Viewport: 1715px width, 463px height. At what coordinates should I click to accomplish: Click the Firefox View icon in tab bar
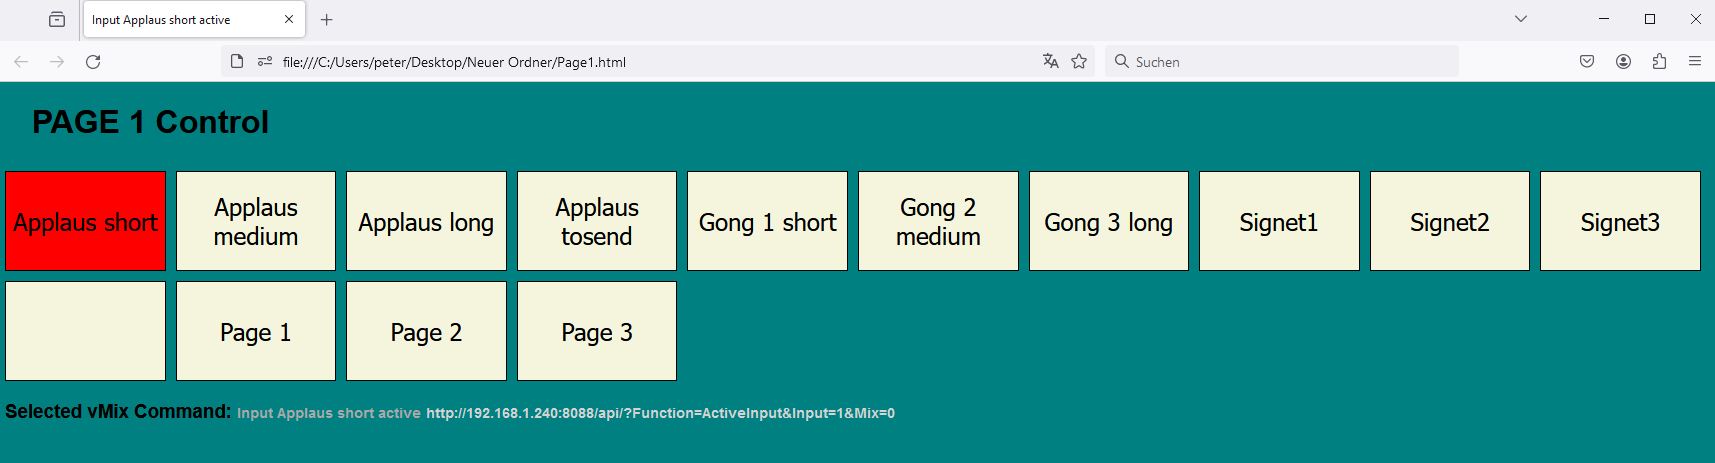click(57, 20)
